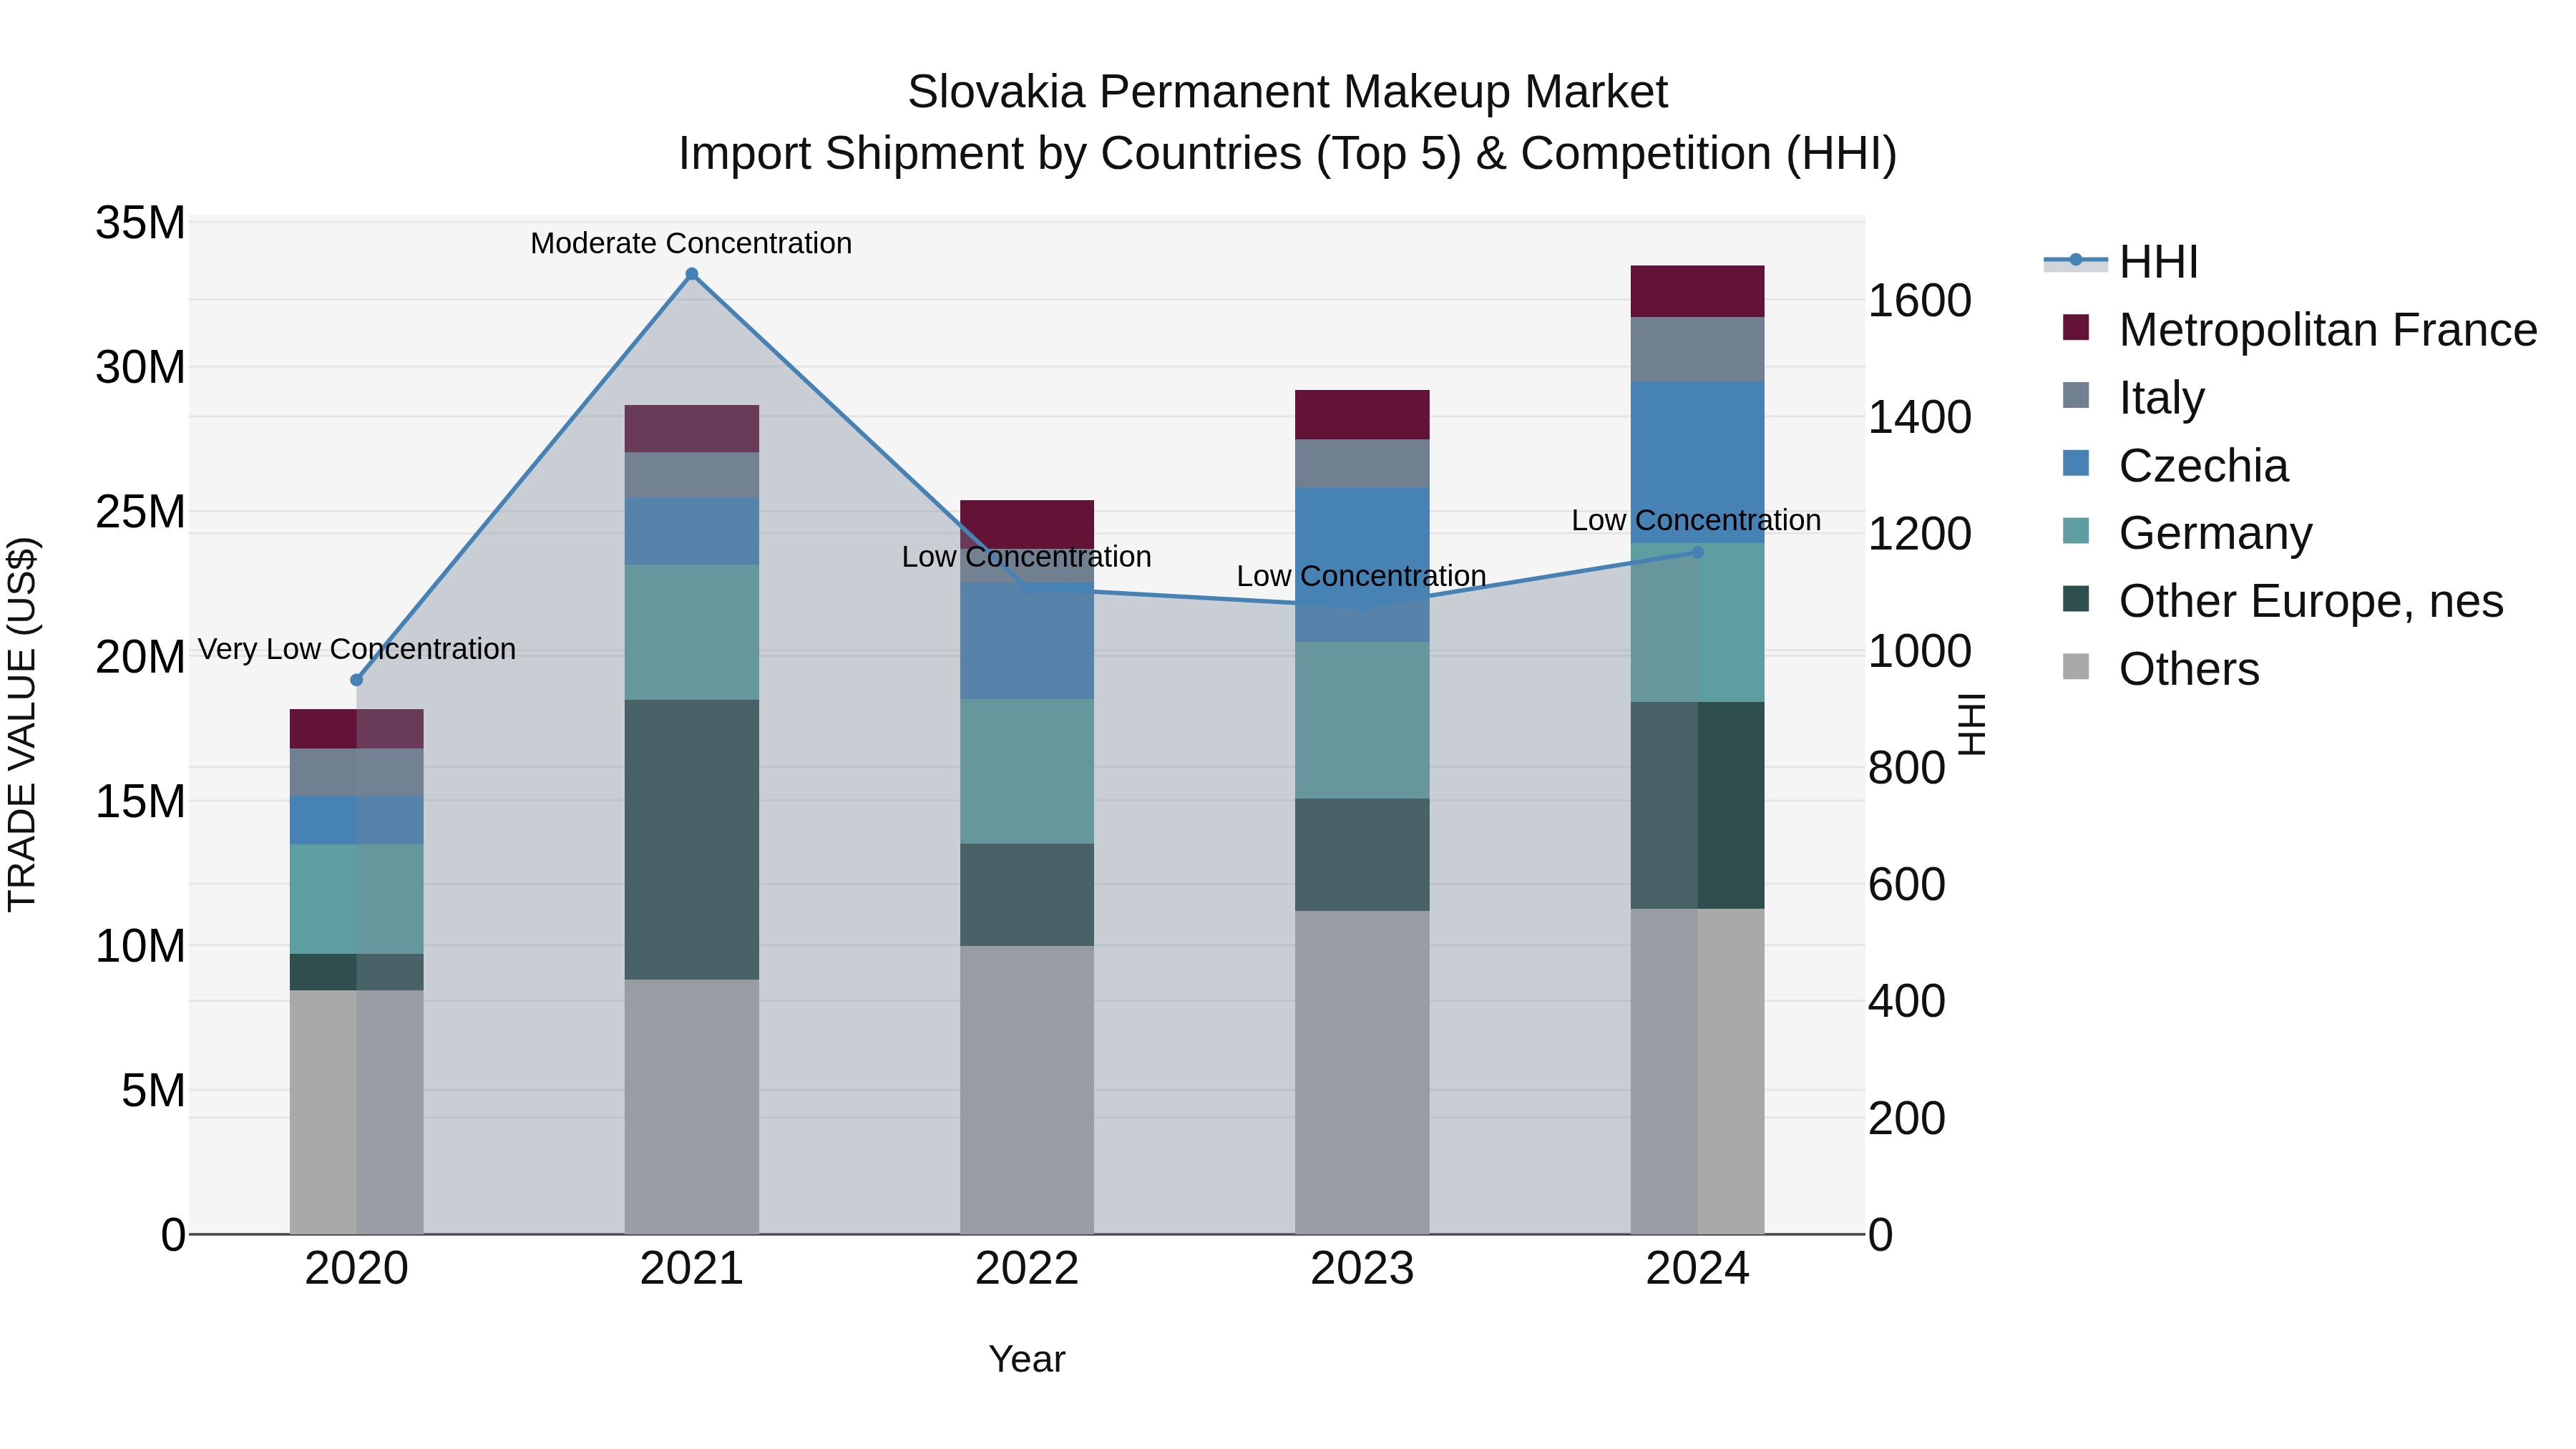2576x1449 pixels.
Task: Click the right-side 'HHI' axis title
Action: (x=1971, y=724)
